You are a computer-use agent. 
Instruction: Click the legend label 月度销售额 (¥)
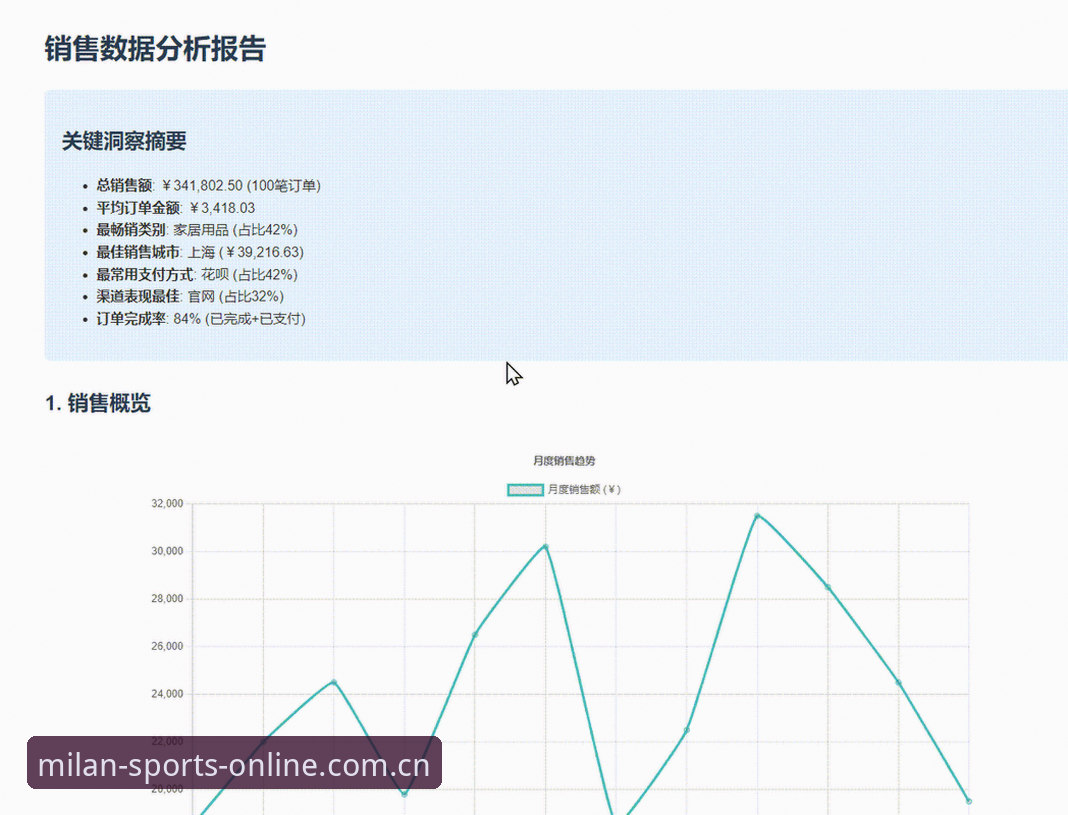click(584, 490)
